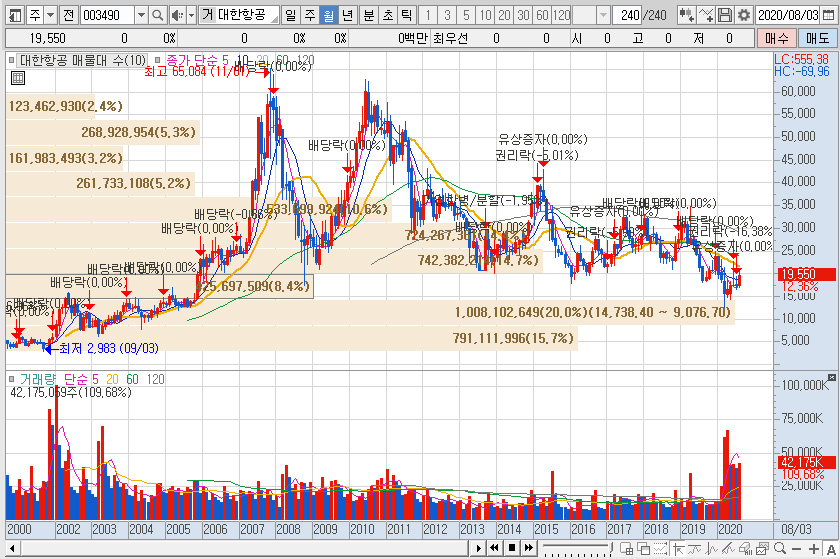Open the date calendar picker icon
The height and width of the screenshot is (559, 840).
point(828,15)
